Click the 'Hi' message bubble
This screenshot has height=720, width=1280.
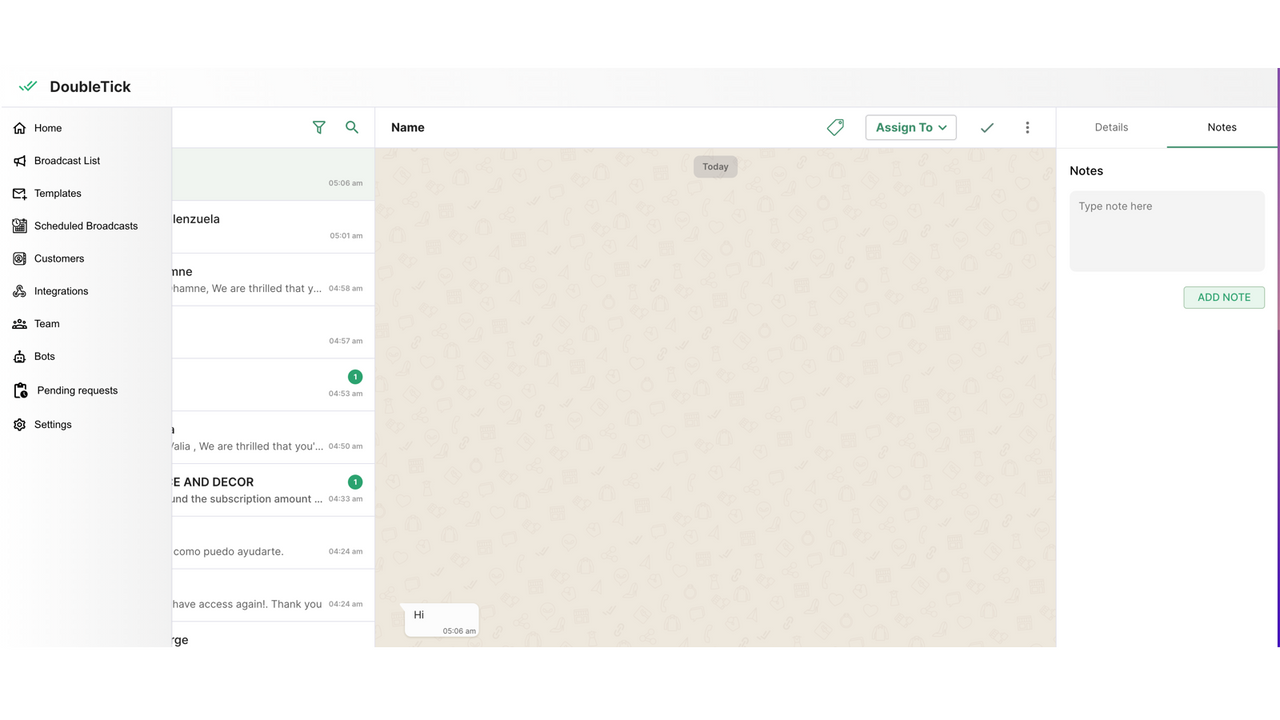click(x=442, y=620)
